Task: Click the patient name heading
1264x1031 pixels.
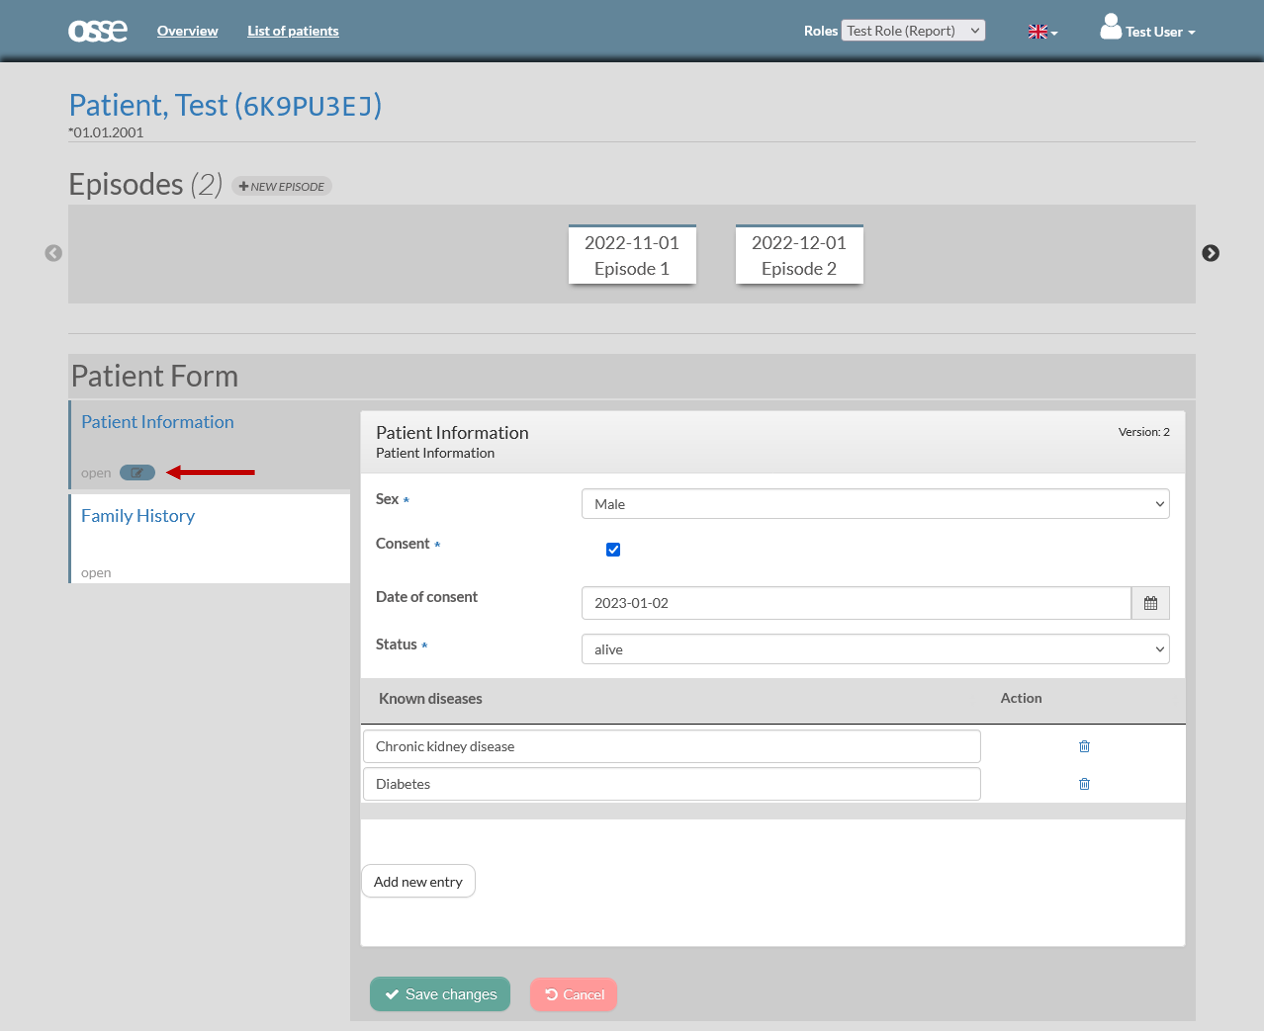Action: [x=225, y=105]
